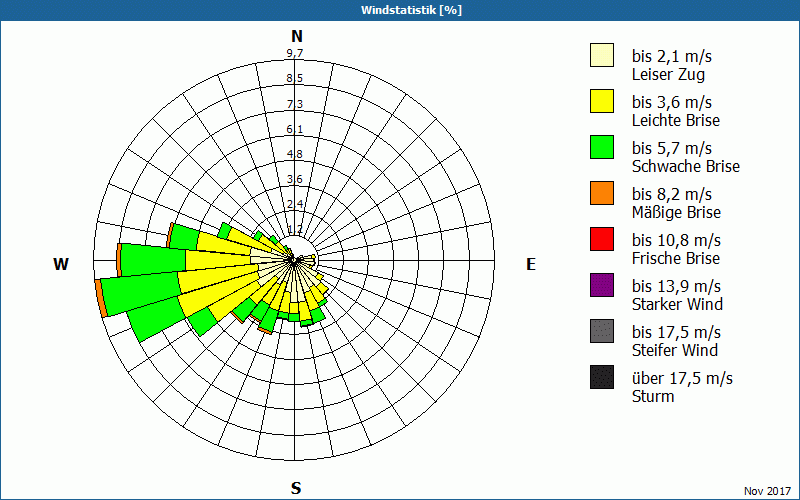Image resolution: width=800 pixels, height=500 pixels.
Task: Click the 'Sturm' legend label
Action: click(653, 396)
